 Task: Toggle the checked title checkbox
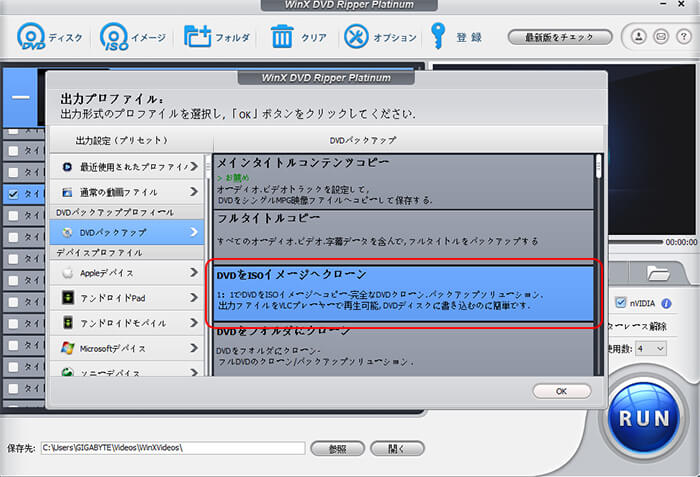[13, 194]
